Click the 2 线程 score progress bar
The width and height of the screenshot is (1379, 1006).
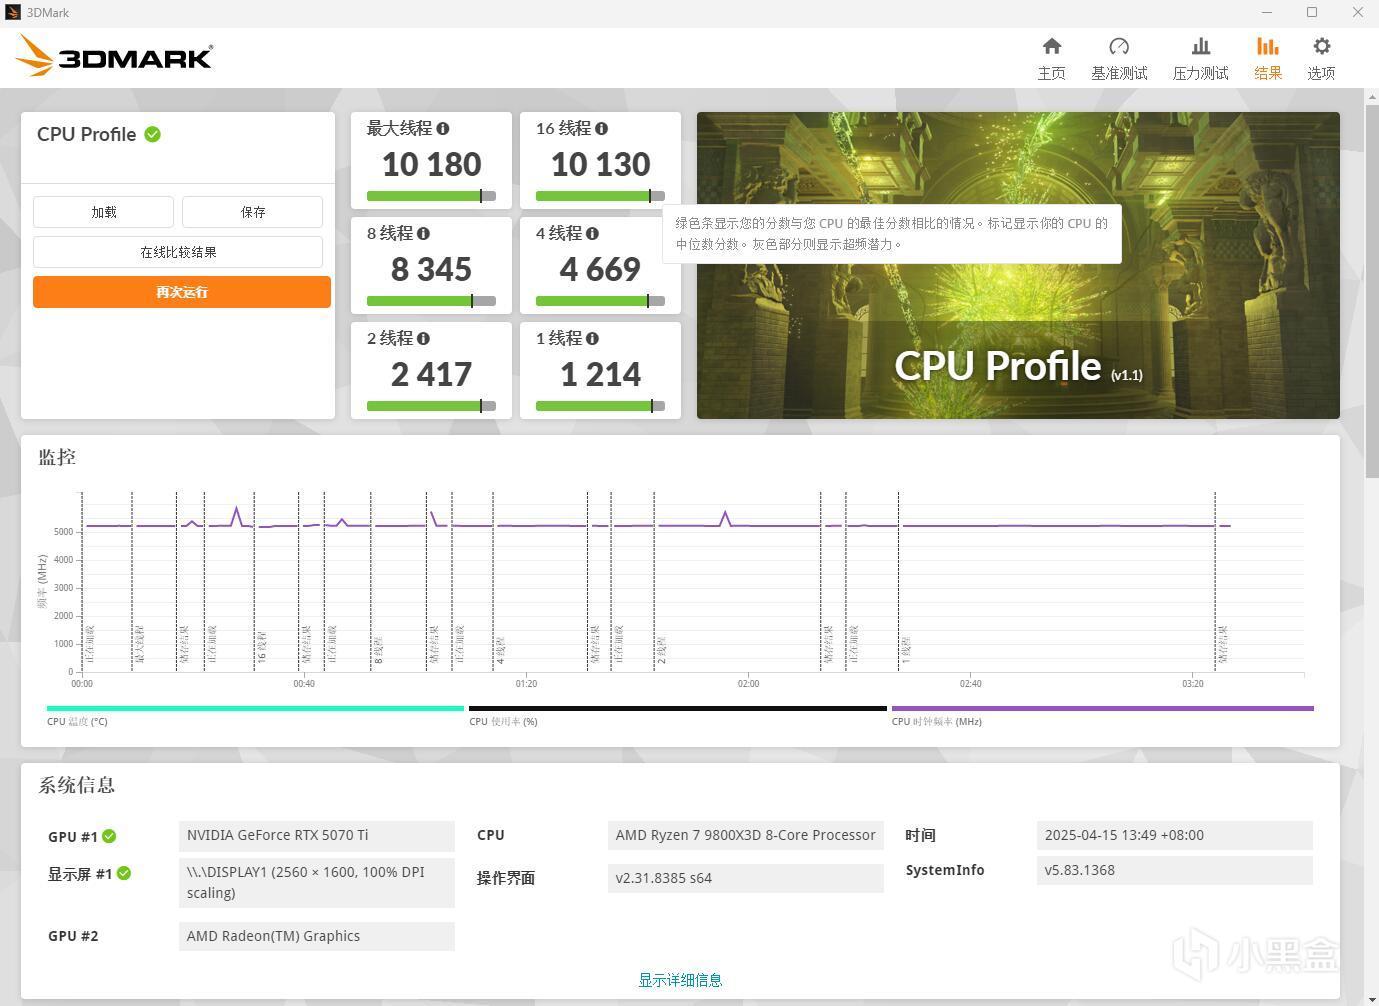[431, 406]
